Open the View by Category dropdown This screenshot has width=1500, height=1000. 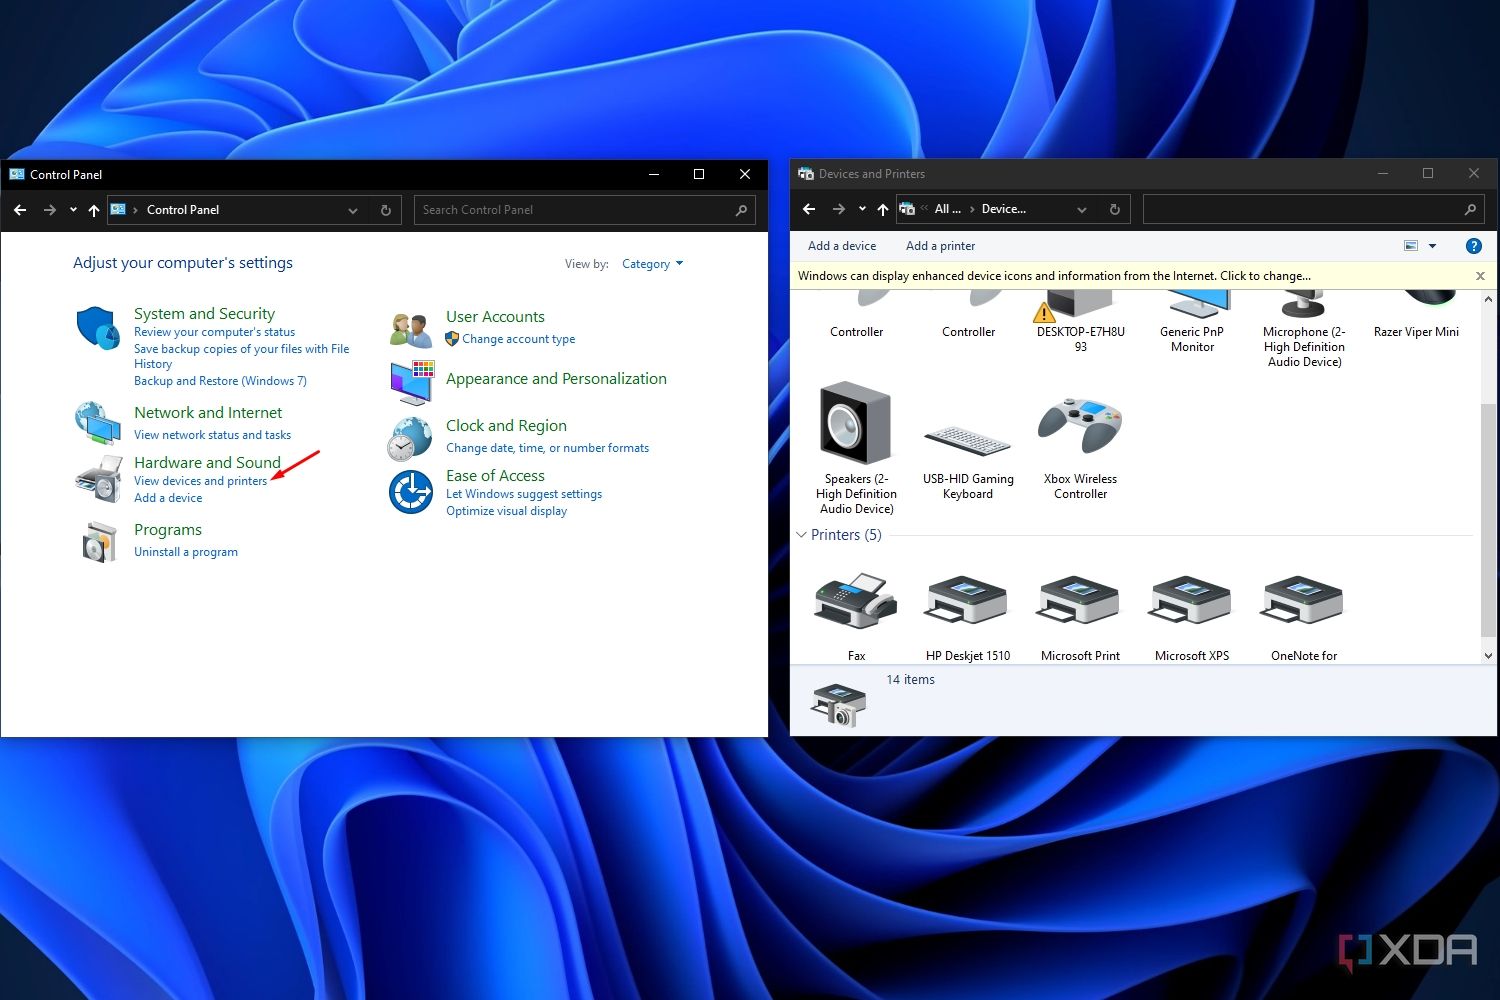click(652, 264)
